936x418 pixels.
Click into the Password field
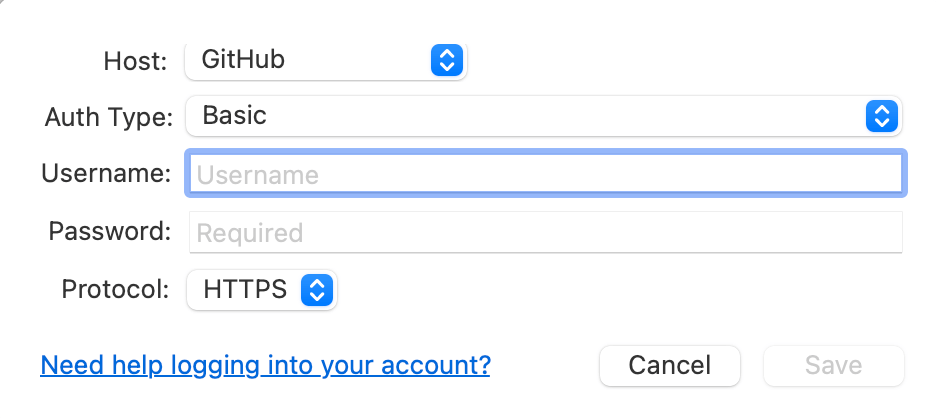(x=546, y=233)
